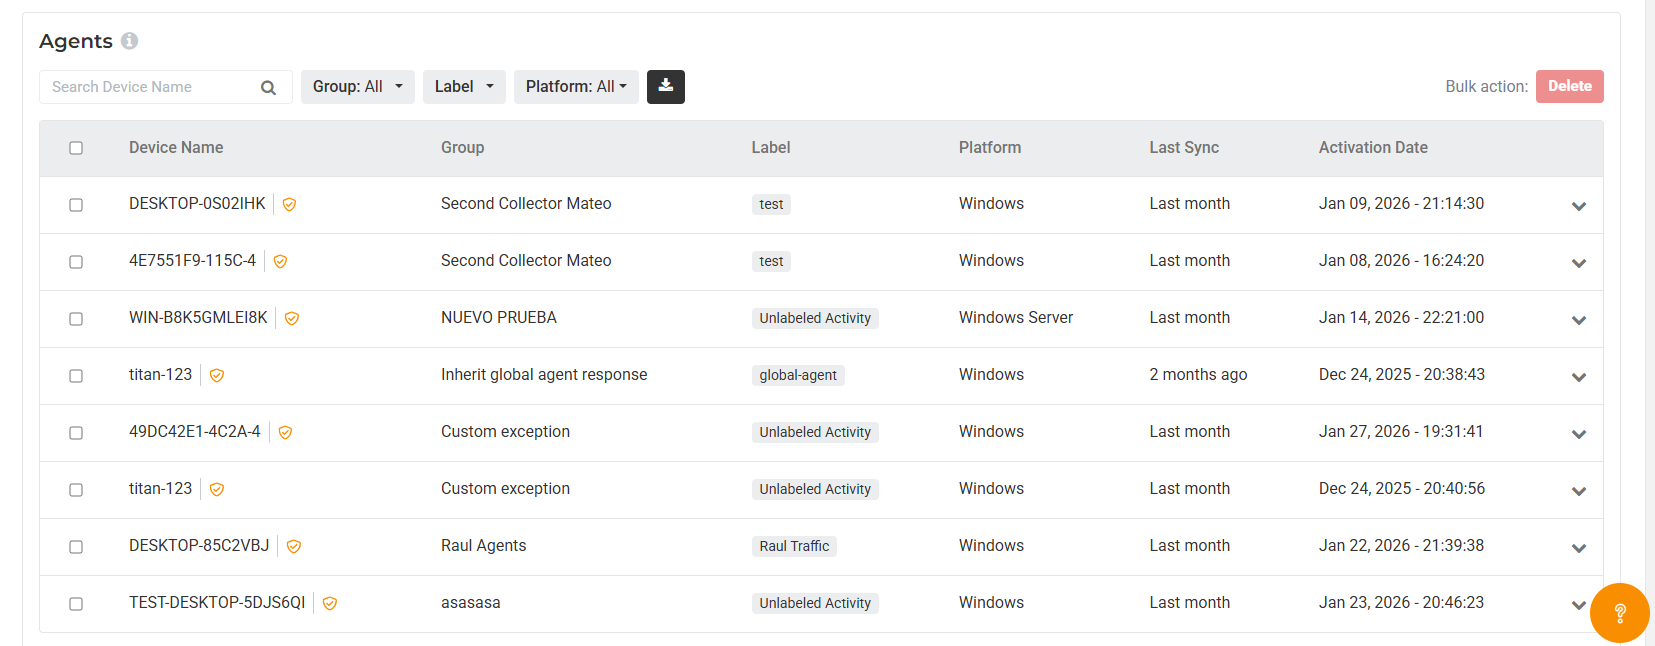Click shield icon next to DESKTOP-0S02IHK
This screenshot has height=646, width=1655.
289,205
